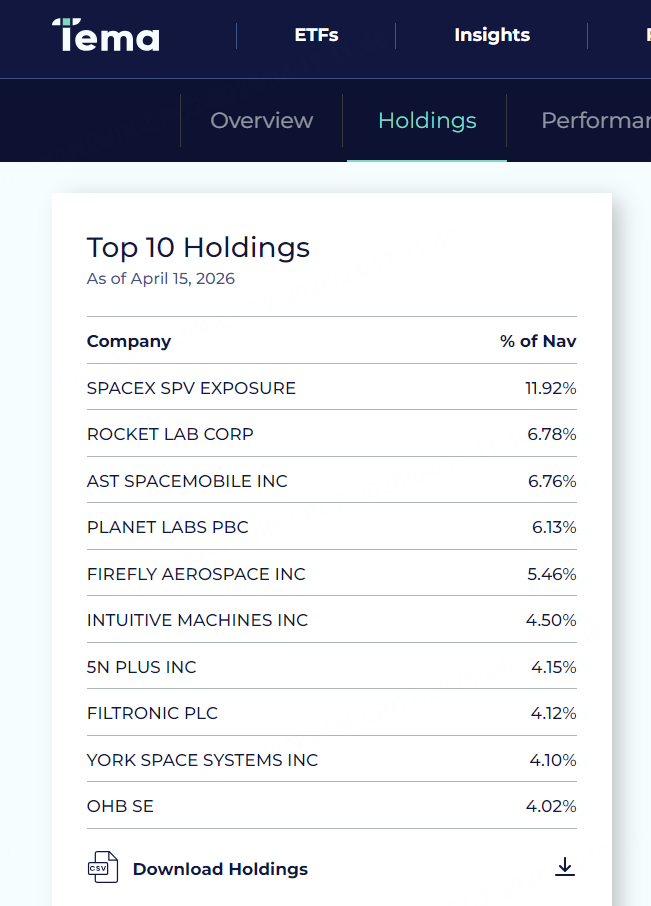Choose the FIREFLY AEROSPACE INC holding
The width and height of the screenshot is (651, 906).
[196, 574]
